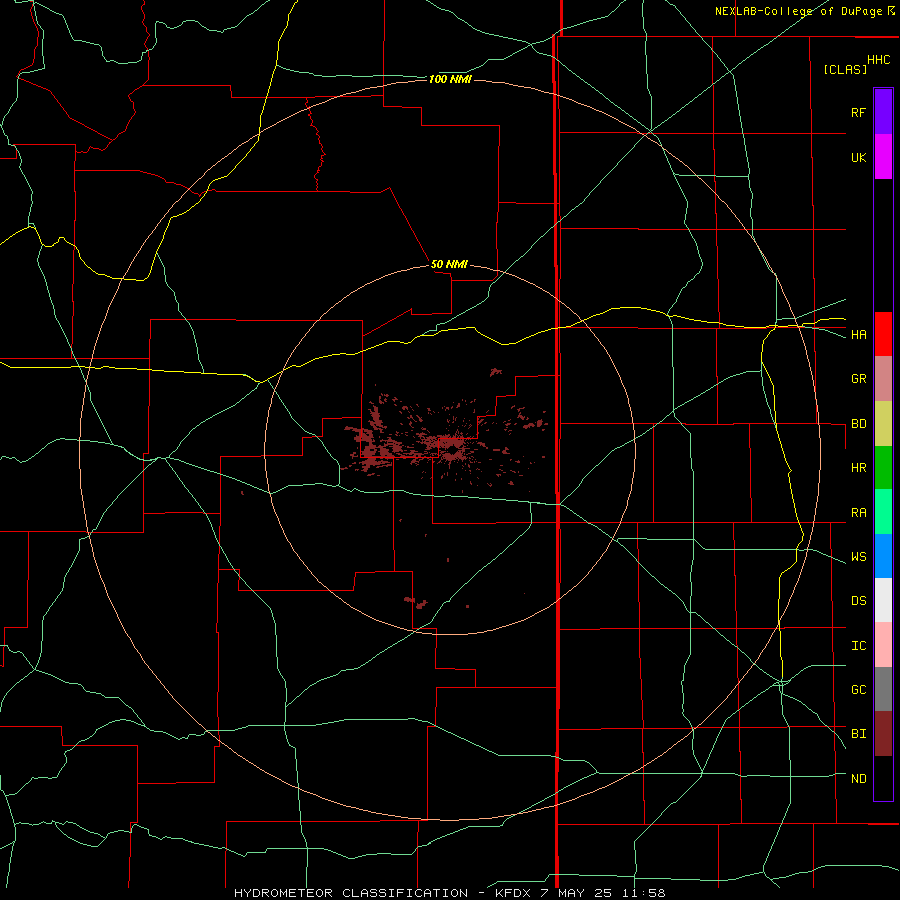
Task: Click the RA legend label
Action: [858, 513]
